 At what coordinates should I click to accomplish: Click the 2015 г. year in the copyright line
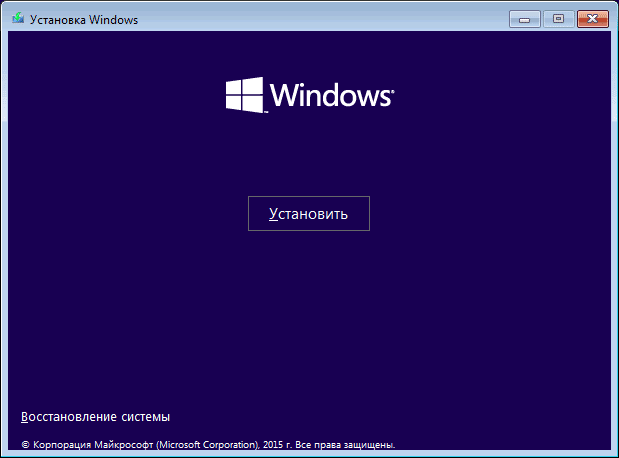click(276, 443)
